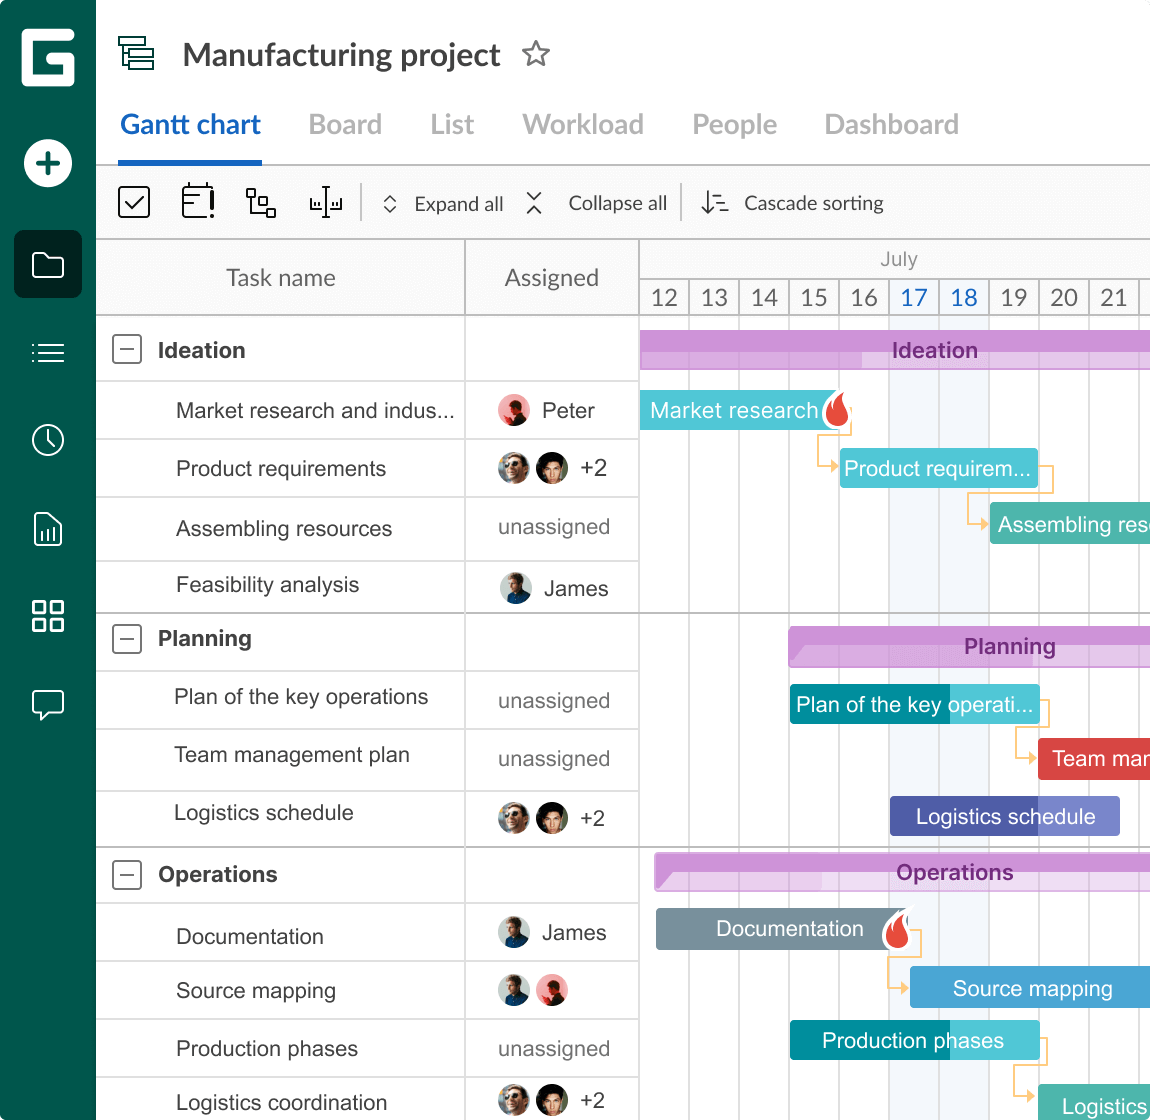The width and height of the screenshot is (1150, 1120).
Task: Collapse the Operations task group
Action: pyautogui.click(x=126, y=874)
